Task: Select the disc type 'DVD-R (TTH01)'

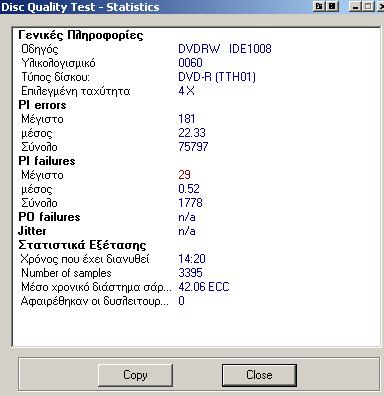Action: (x=217, y=77)
